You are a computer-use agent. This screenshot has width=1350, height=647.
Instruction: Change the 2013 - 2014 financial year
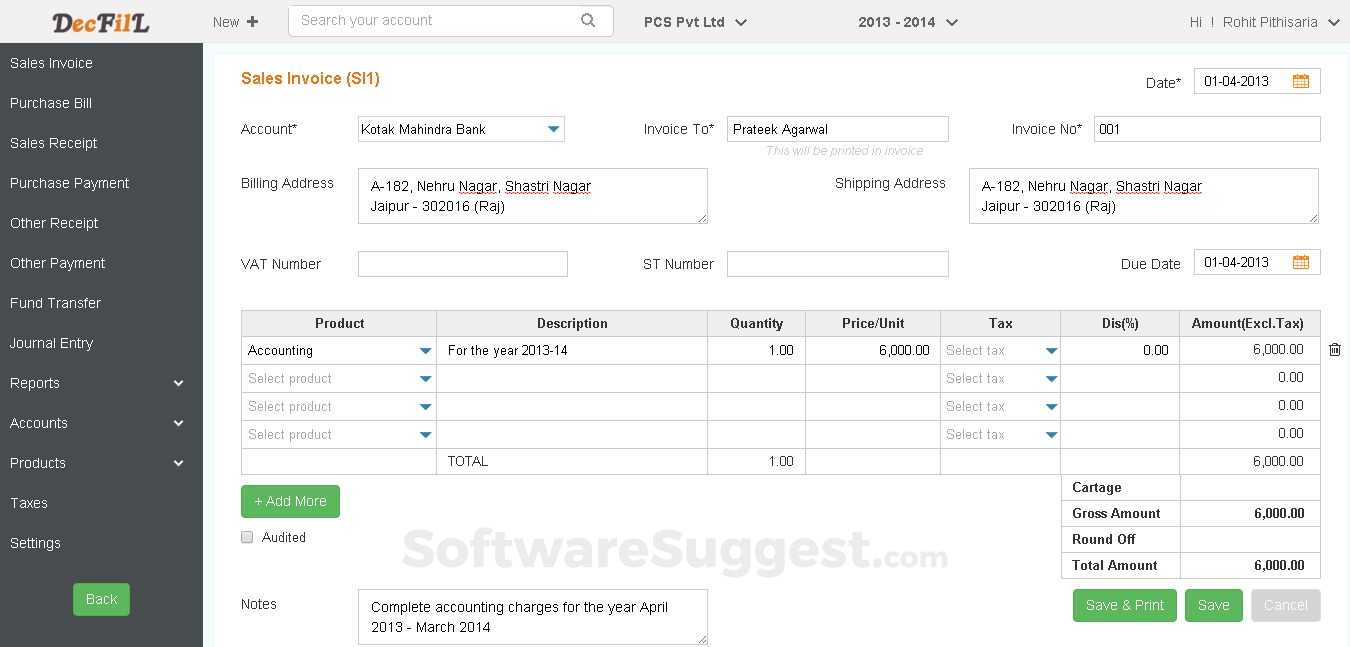(951, 22)
